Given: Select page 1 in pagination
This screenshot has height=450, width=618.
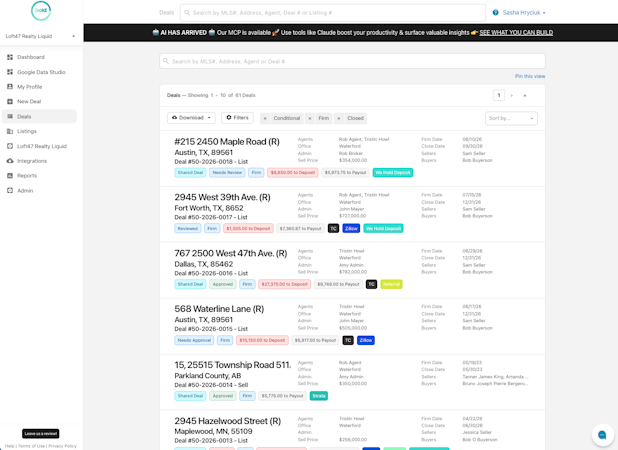Looking at the screenshot, I should click(x=499, y=95).
